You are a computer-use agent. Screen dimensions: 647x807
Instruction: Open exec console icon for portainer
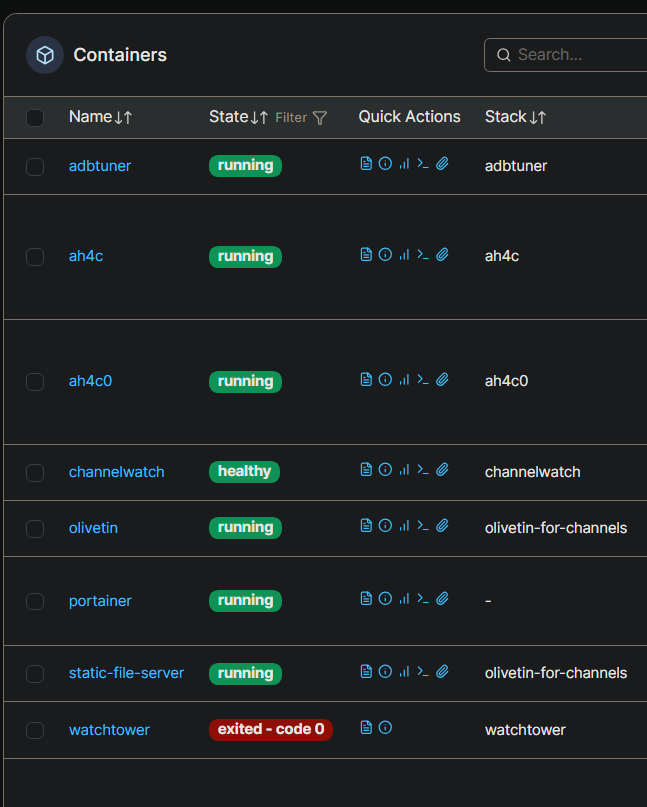(x=423, y=599)
